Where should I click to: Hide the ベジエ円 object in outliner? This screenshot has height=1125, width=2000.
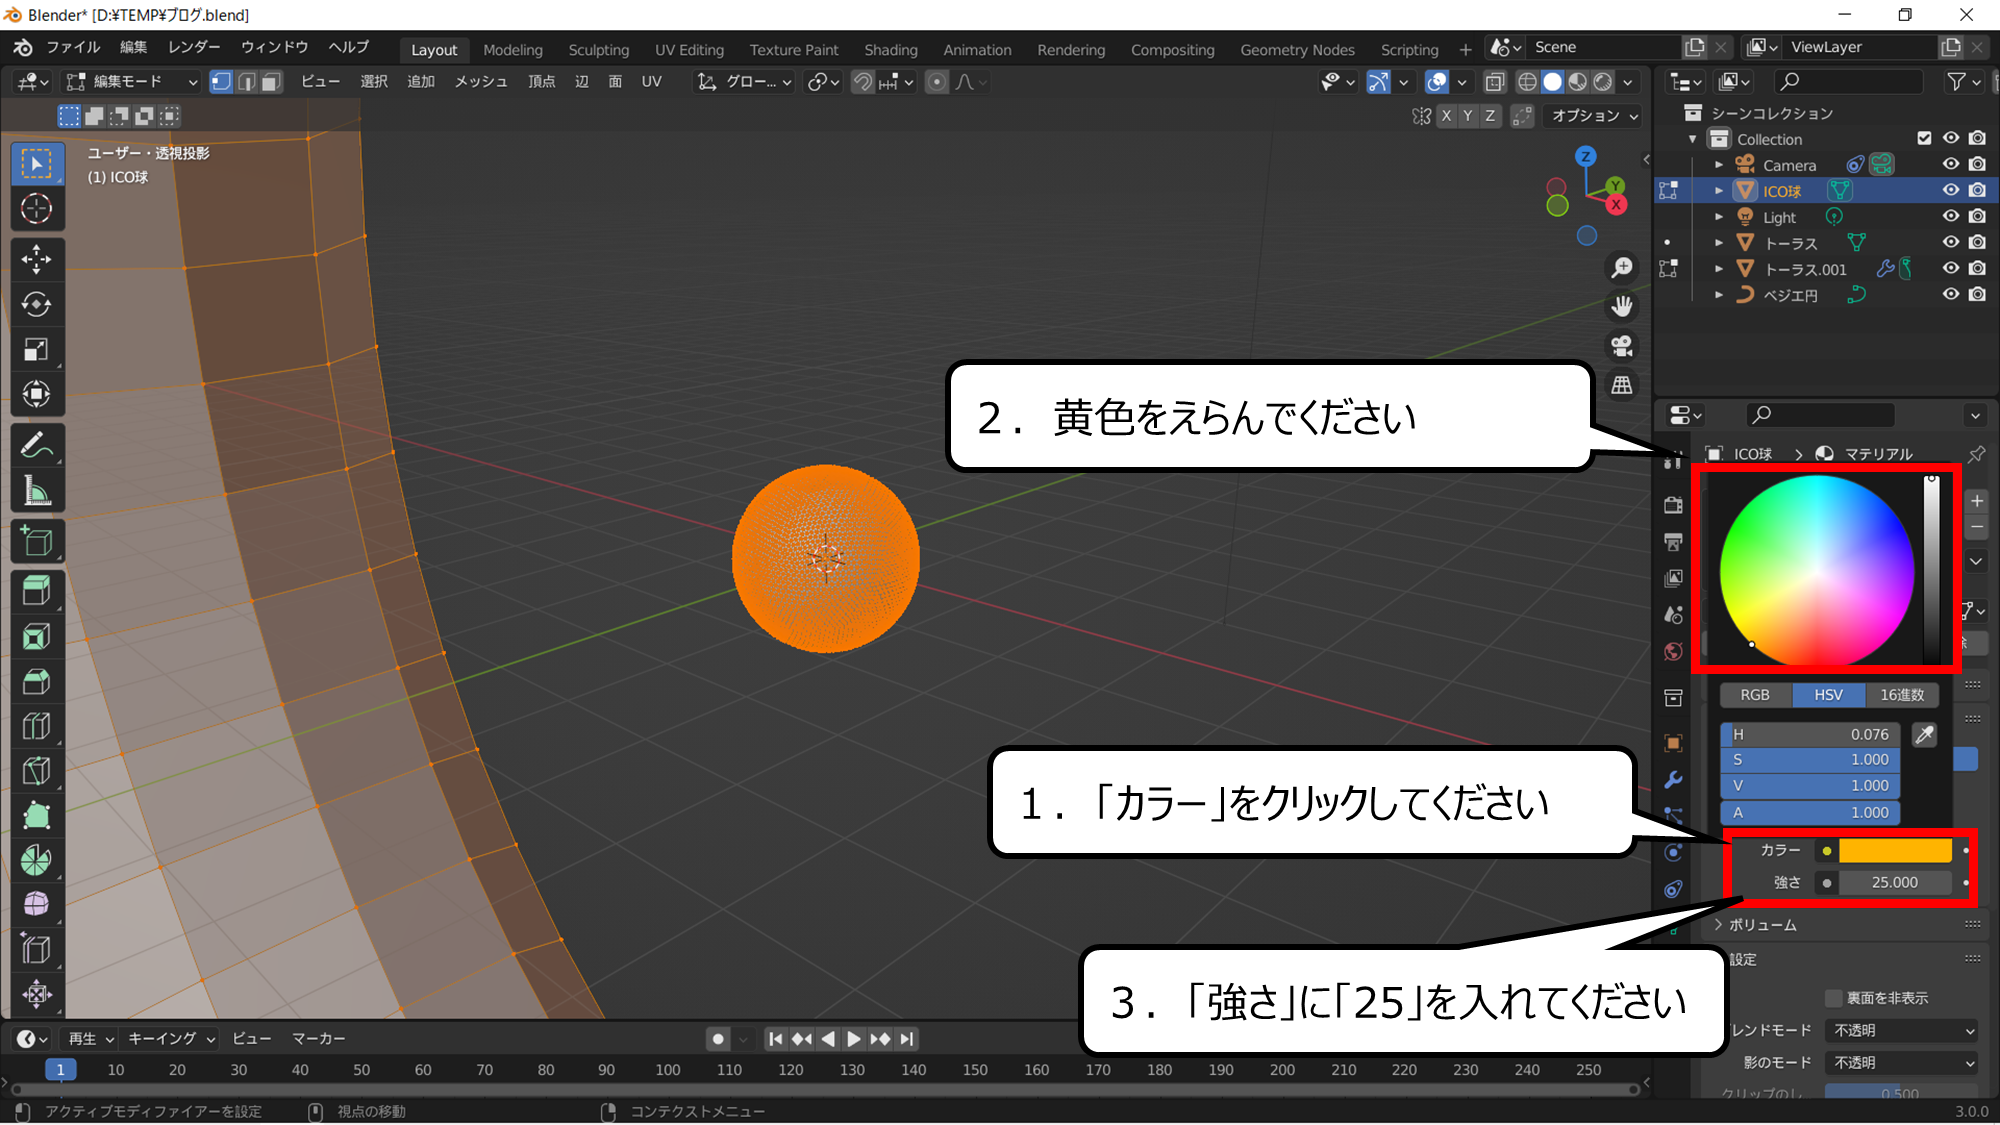(1951, 294)
